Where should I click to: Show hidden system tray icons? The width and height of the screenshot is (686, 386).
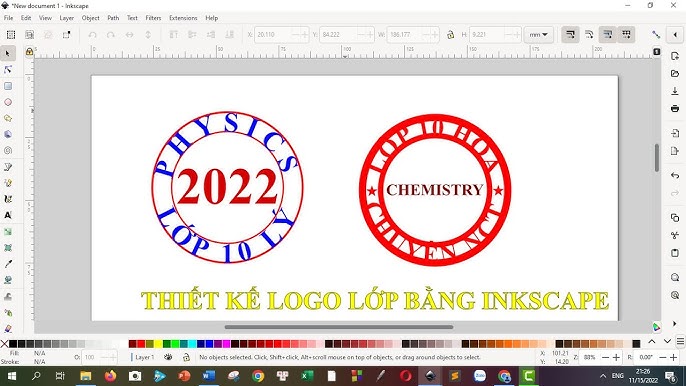[x=603, y=375]
